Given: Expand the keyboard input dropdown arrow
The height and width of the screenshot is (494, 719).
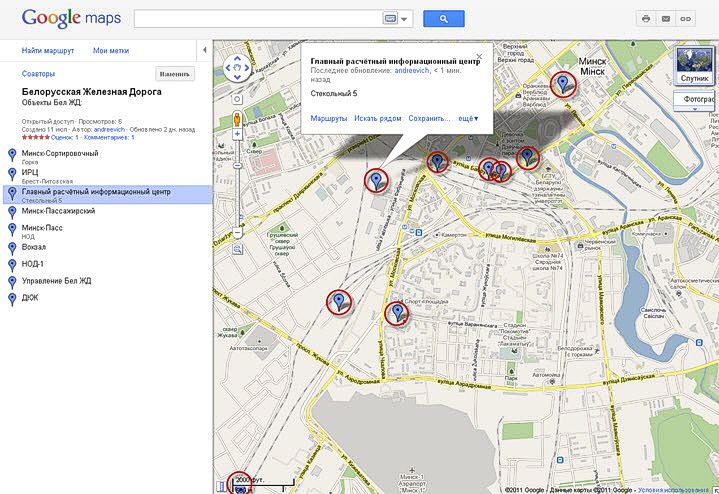Looking at the screenshot, I should (x=404, y=19).
